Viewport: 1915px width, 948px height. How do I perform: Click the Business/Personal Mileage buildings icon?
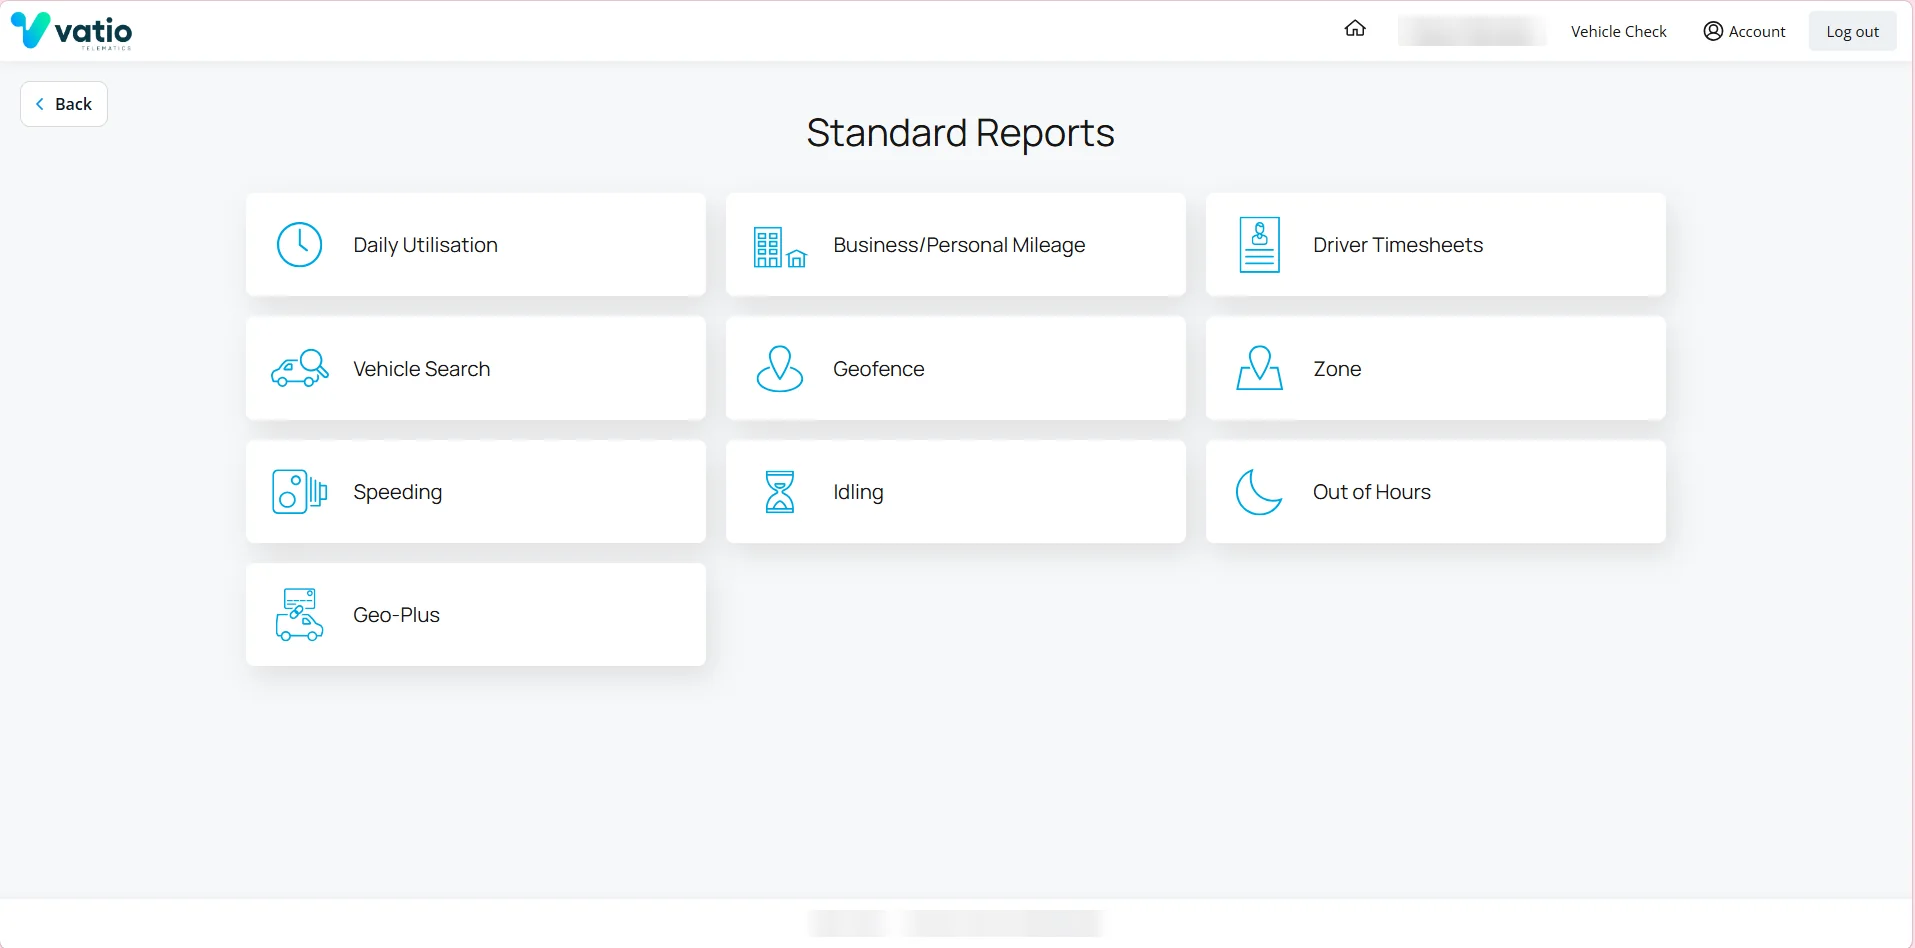click(779, 247)
